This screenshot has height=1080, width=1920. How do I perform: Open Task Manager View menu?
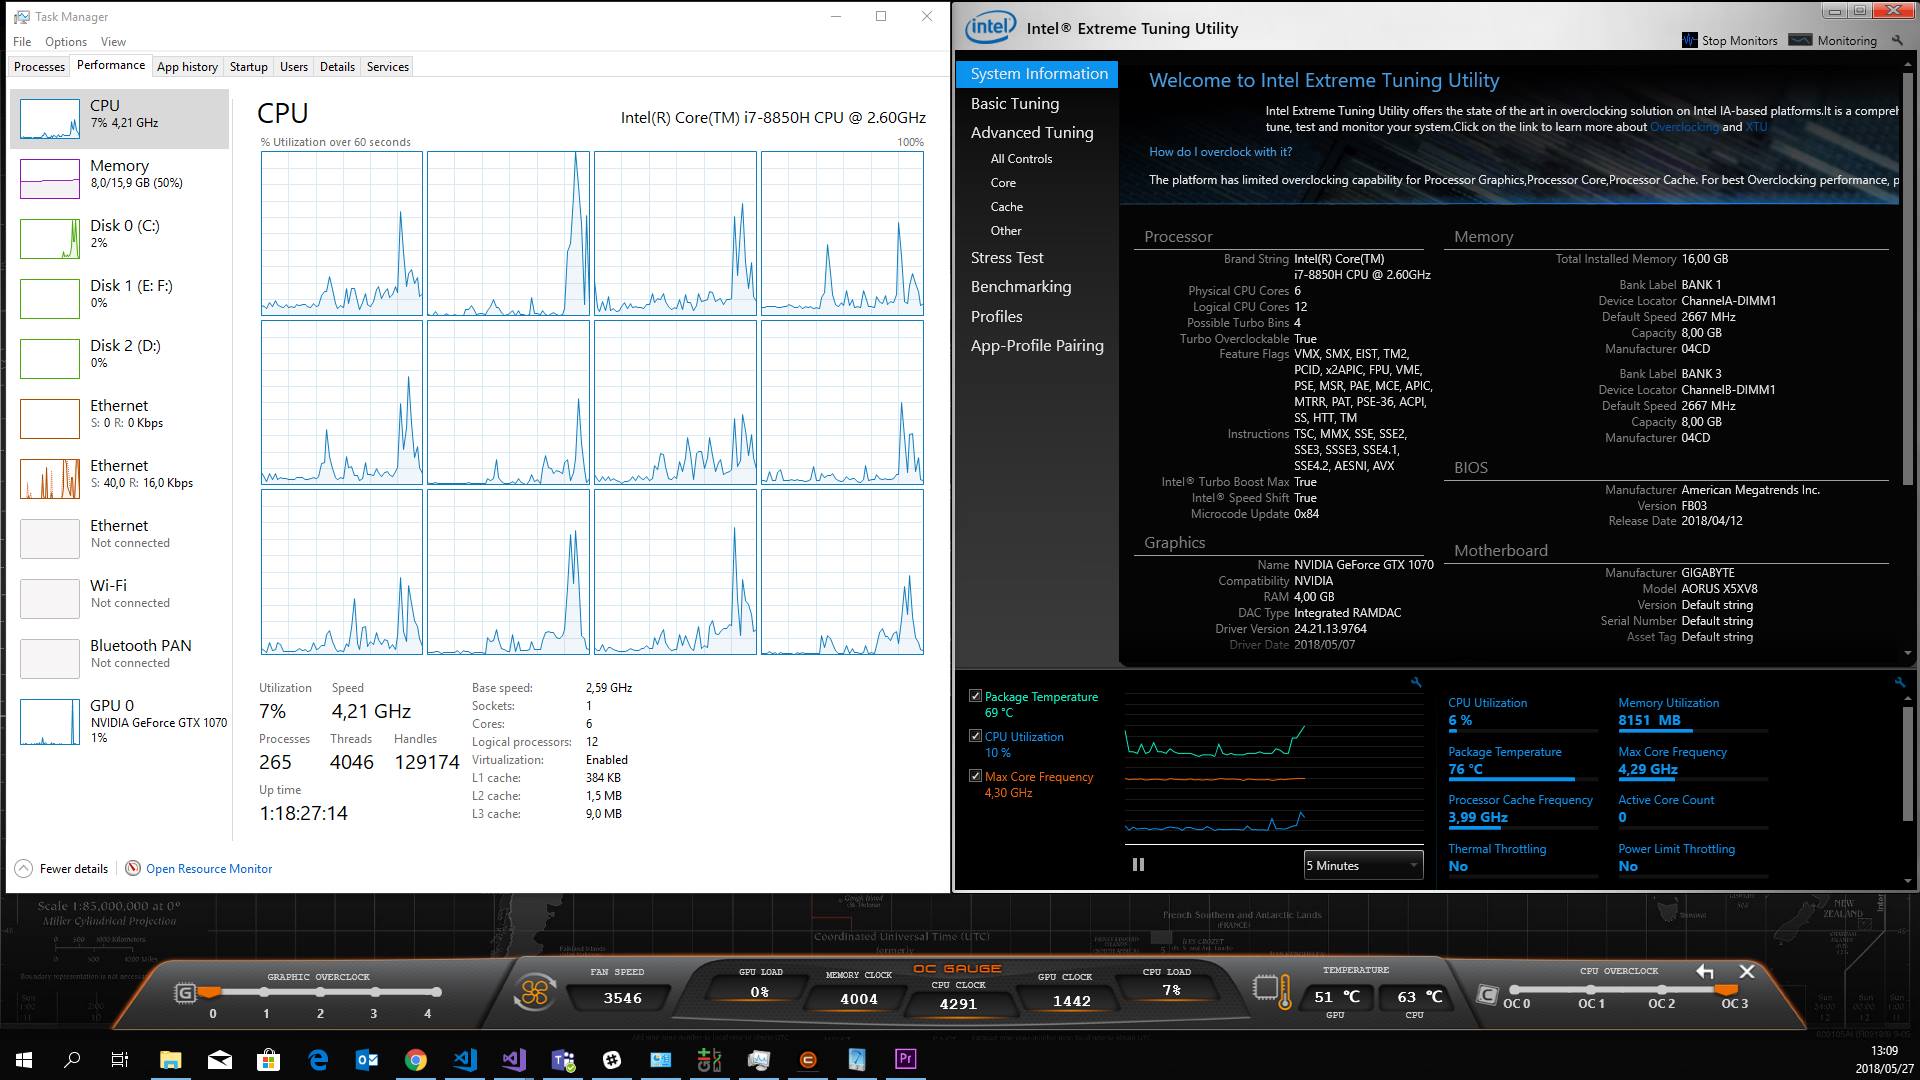pos(113,42)
